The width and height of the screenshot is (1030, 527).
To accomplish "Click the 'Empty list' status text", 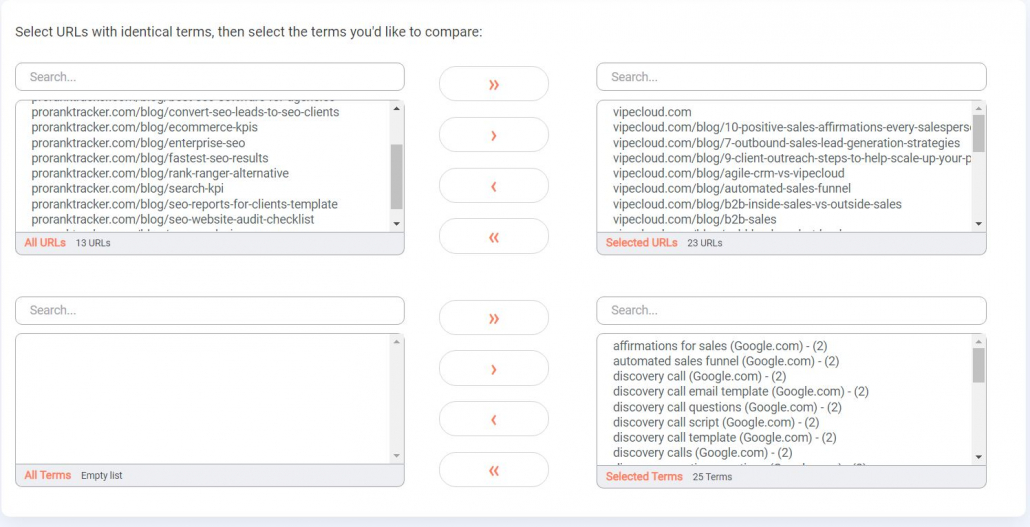I will (101, 476).
